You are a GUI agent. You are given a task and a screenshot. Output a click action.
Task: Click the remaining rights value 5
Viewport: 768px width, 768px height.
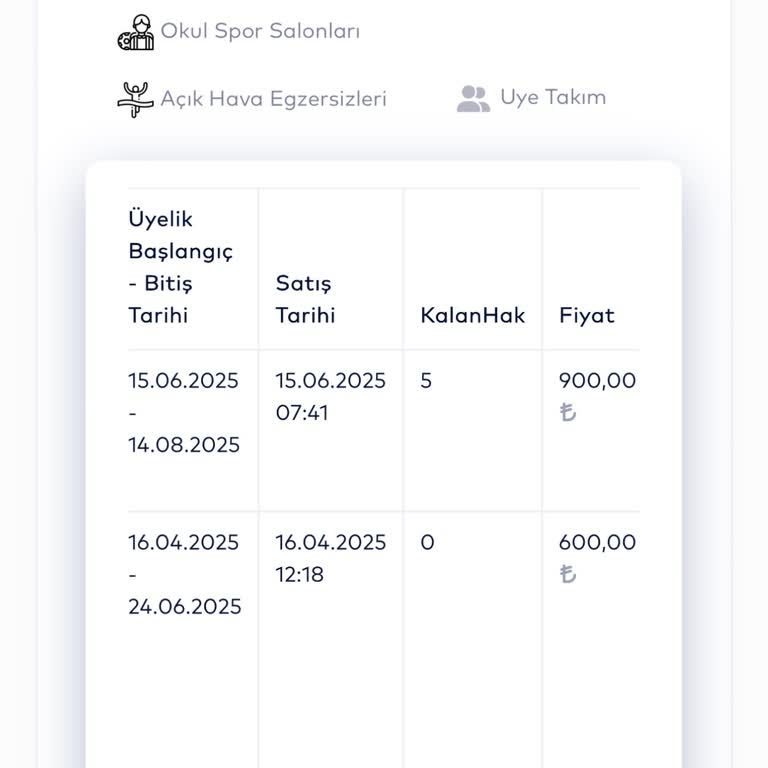click(x=426, y=381)
